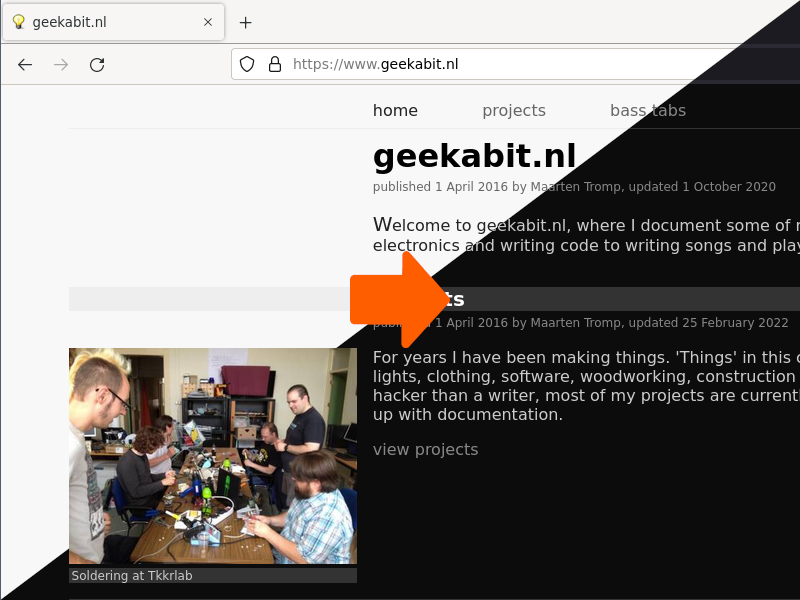The image size is (800, 600).
Task: Select the geekabit.nl browser tab
Action: click(113, 22)
